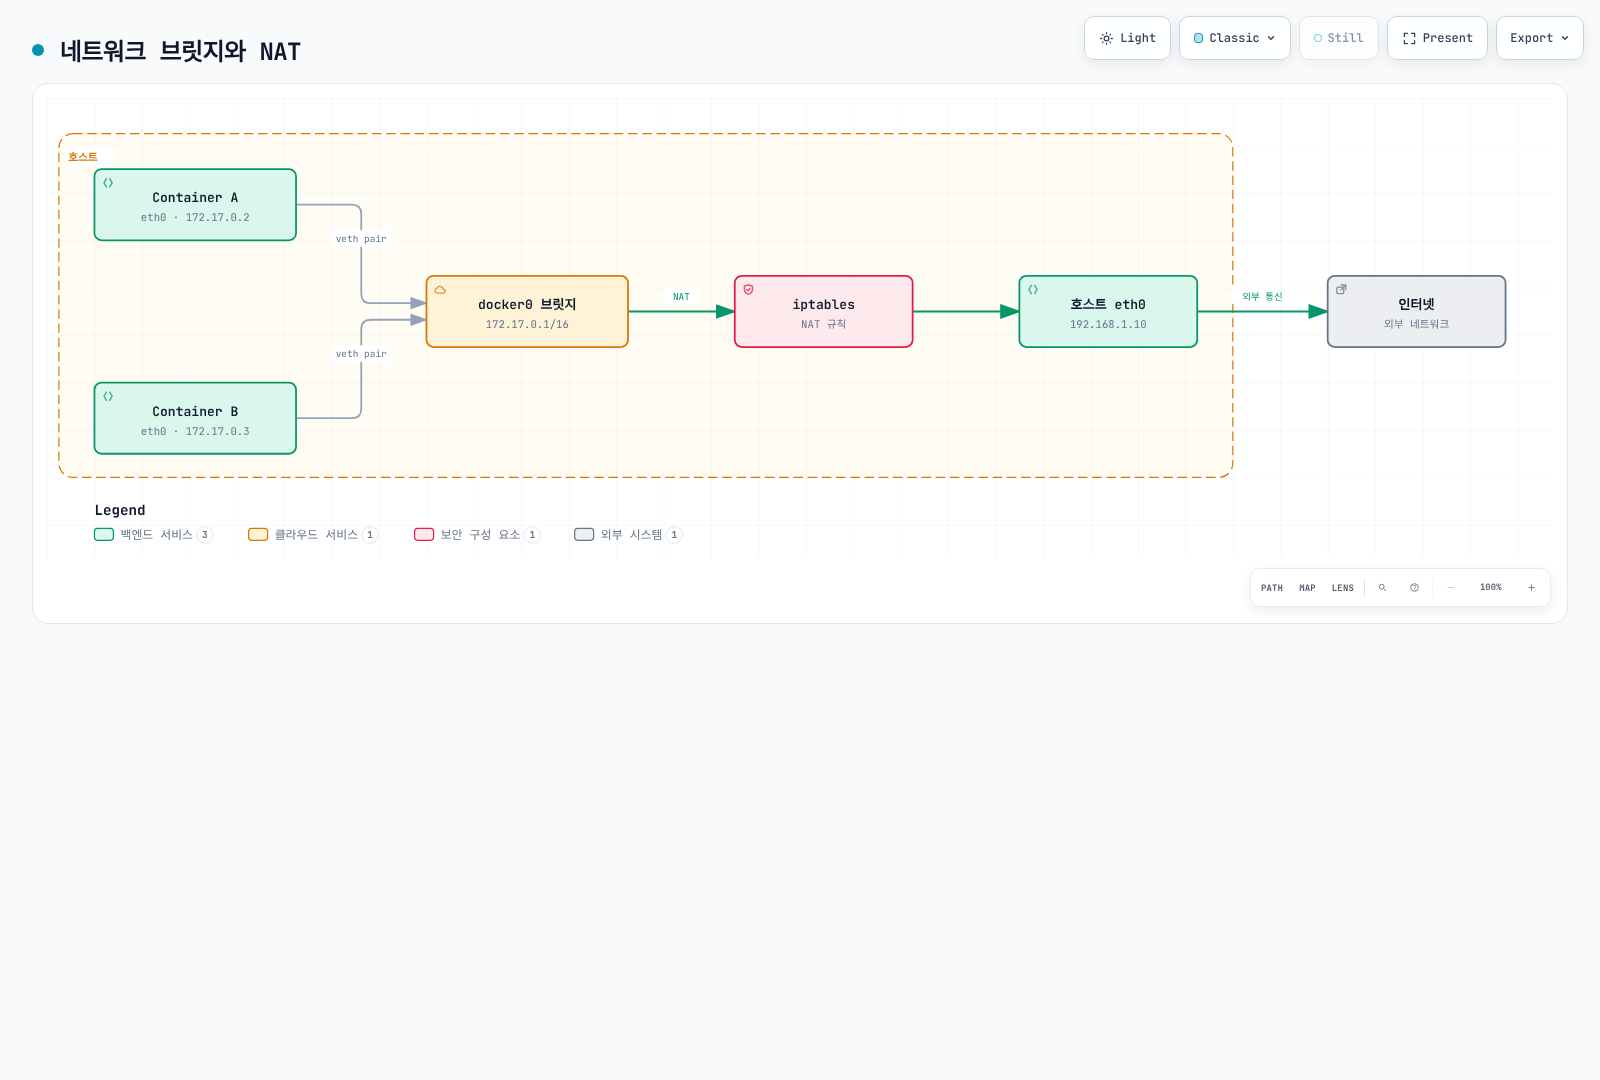Toggle 백엔드 서비스 legend swatch
This screenshot has height=1080, width=1600.
104,535
